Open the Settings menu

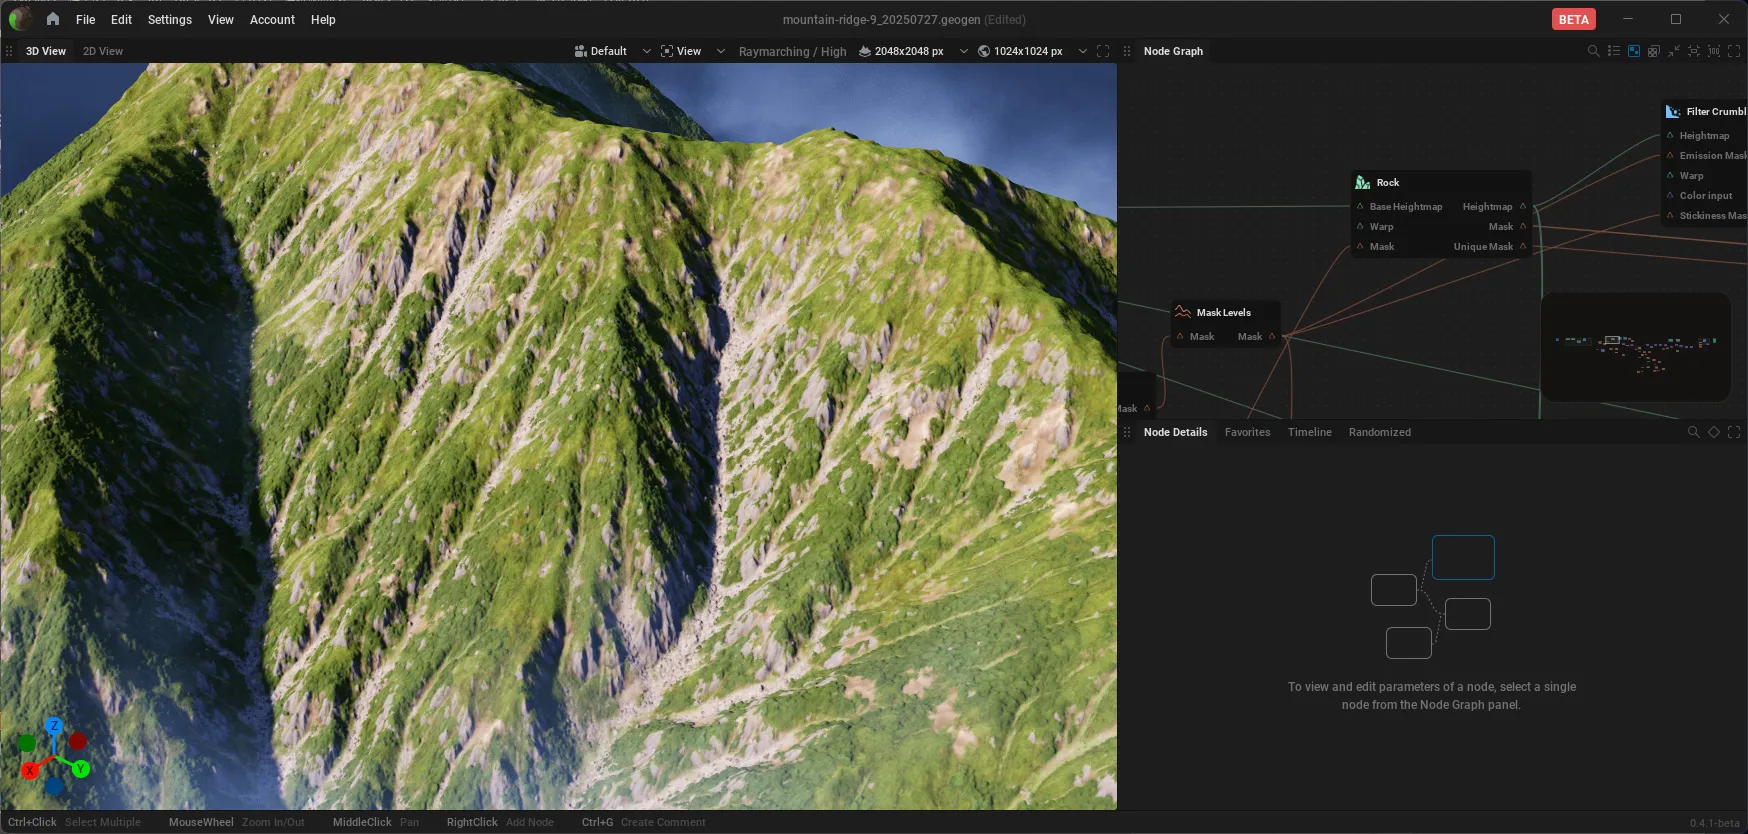[x=169, y=19]
